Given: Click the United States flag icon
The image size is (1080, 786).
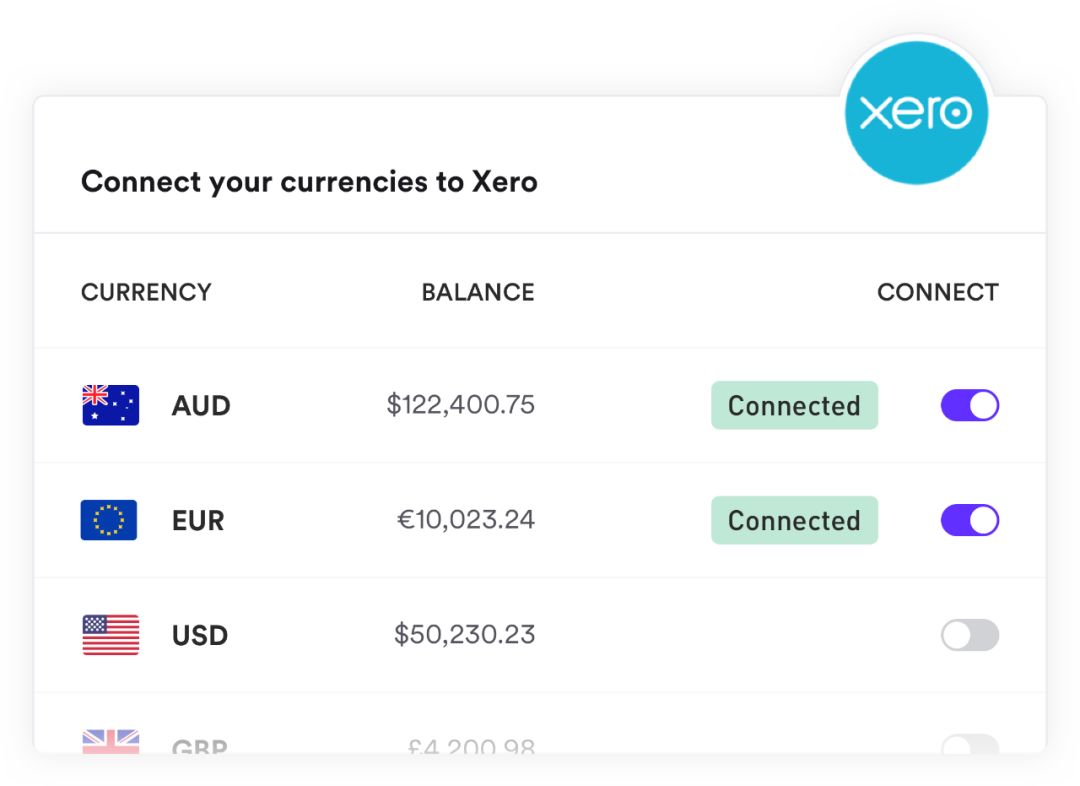Looking at the screenshot, I should pos(110,634).
